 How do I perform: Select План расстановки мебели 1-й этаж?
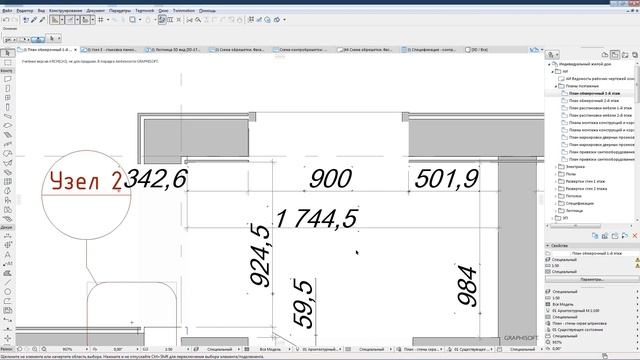[600, 108]
